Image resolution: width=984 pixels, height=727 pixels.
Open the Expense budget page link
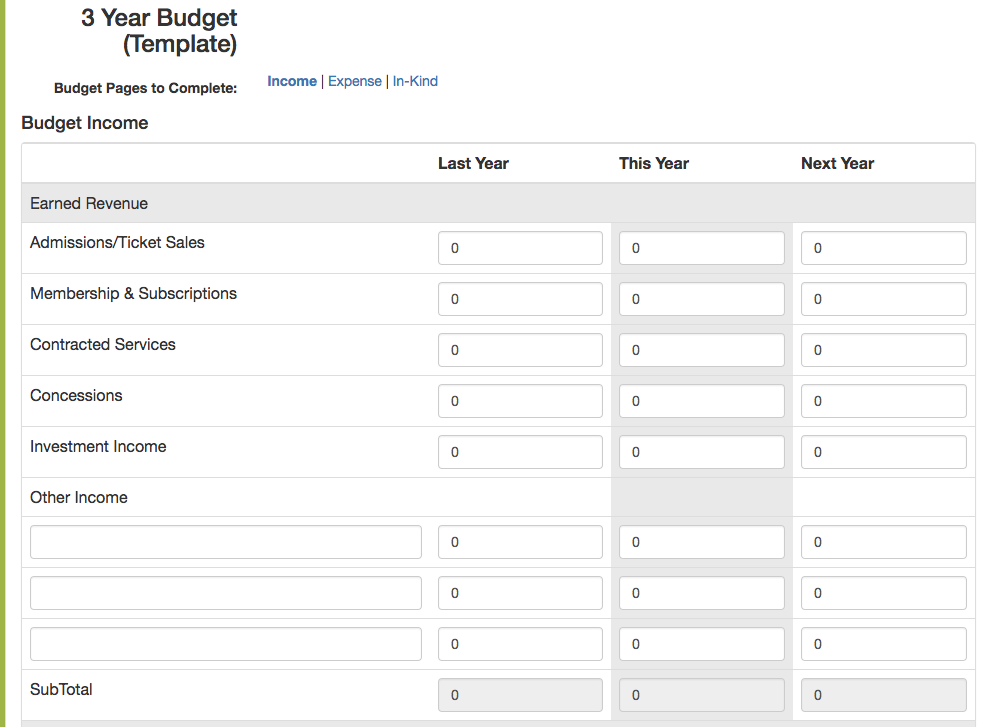(355, 81)
